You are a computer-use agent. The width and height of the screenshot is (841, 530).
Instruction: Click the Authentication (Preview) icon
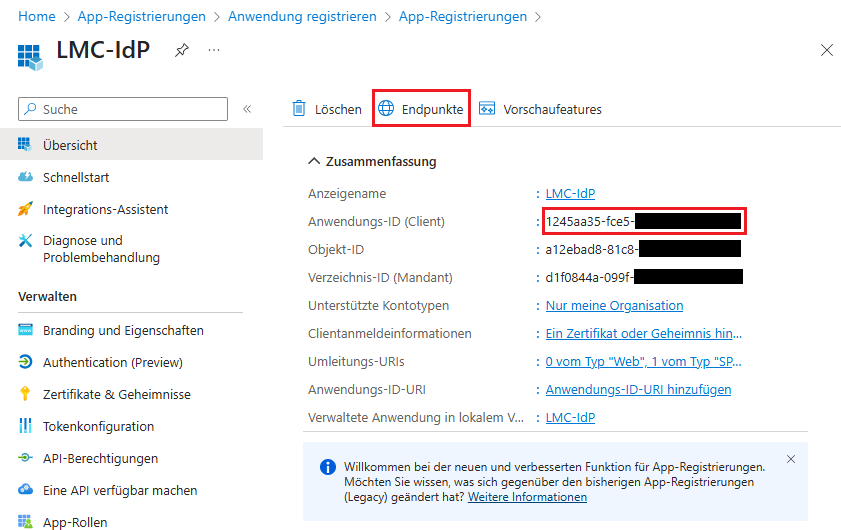(26, 362)
